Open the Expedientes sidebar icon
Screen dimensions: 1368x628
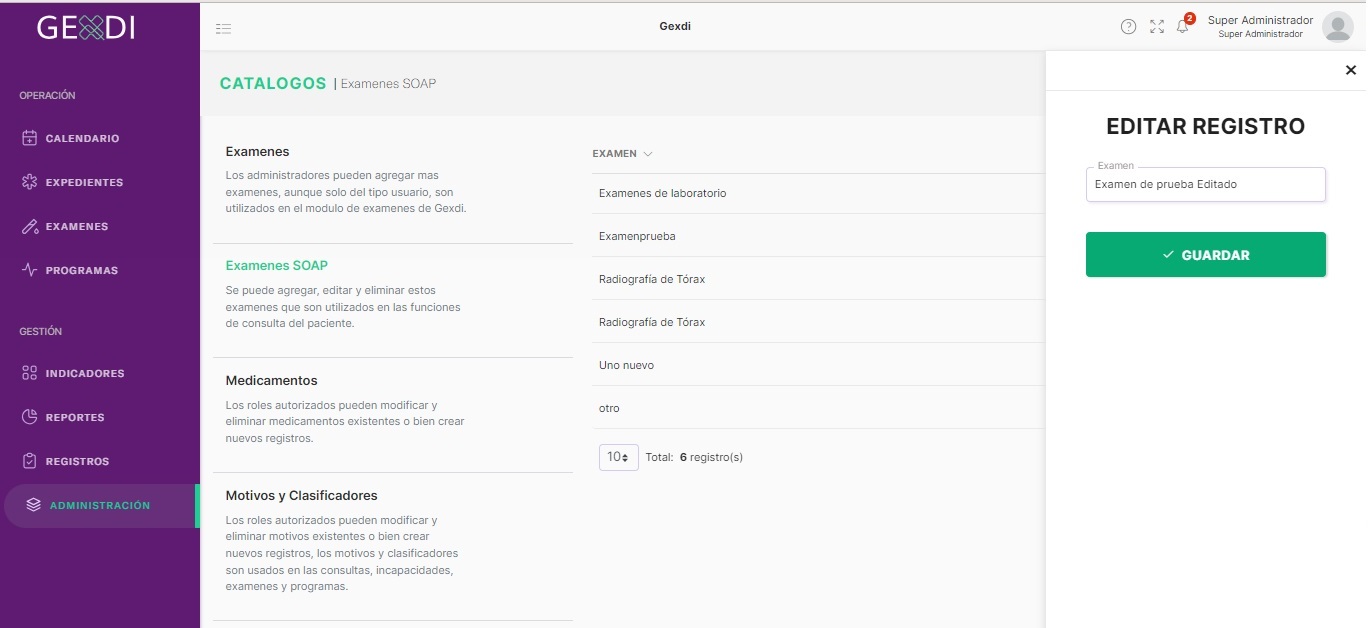click(x=30, y=182)
